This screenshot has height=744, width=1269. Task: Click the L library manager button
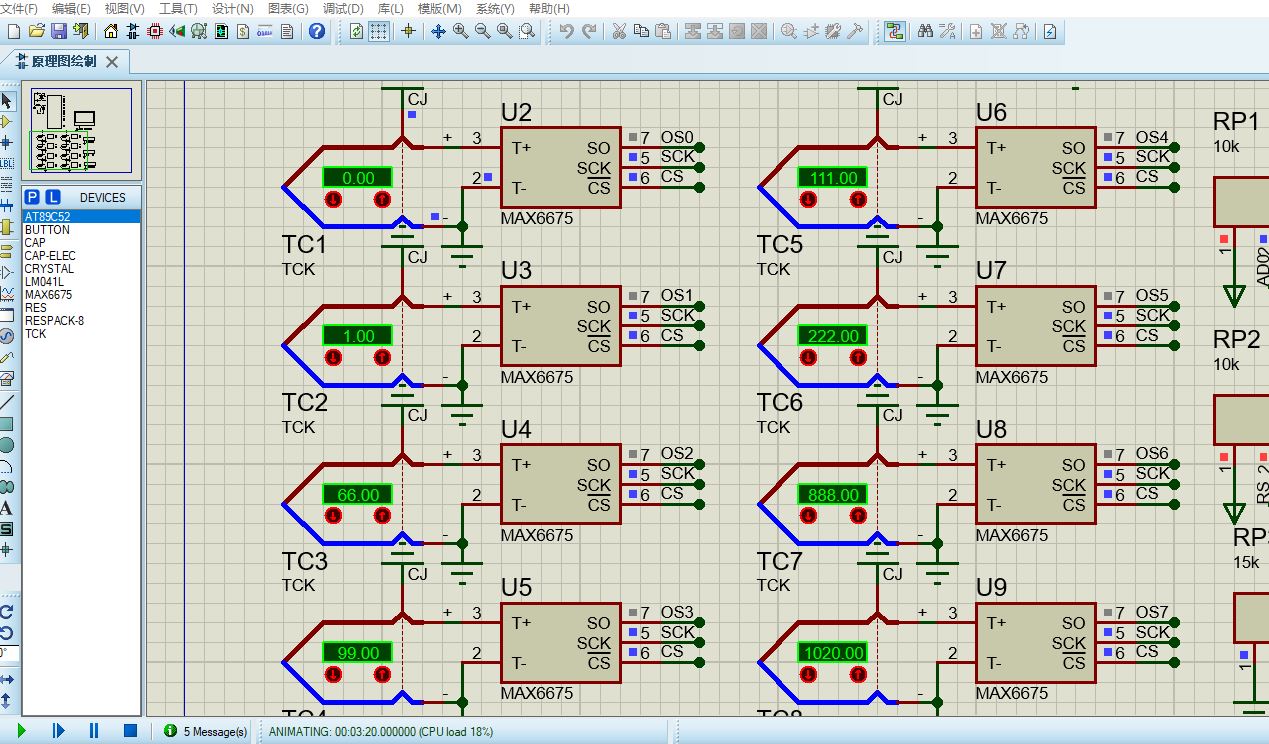53,197
